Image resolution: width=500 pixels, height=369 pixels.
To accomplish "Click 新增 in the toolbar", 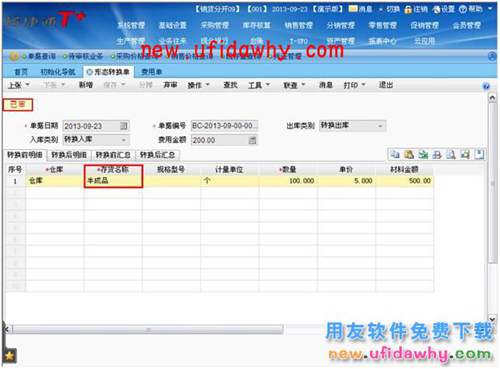I will [86, 85].
